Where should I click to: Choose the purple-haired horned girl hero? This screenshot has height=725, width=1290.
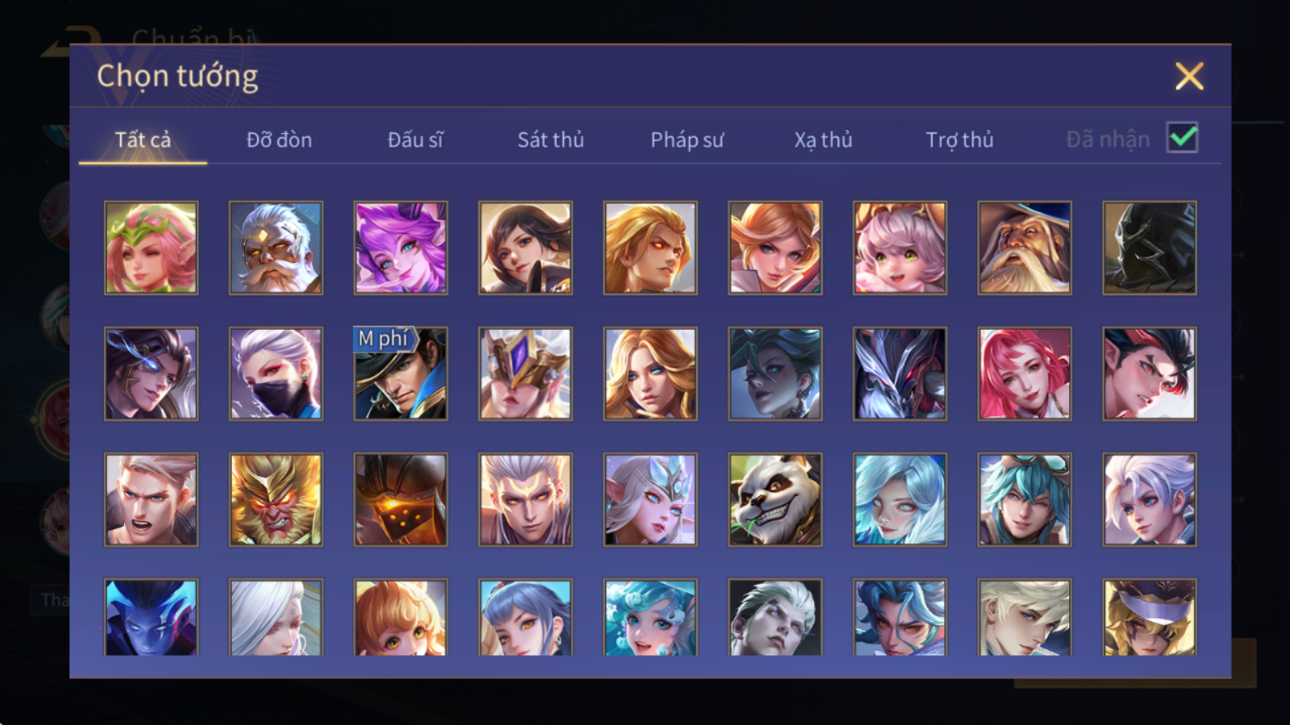[400, 248]
